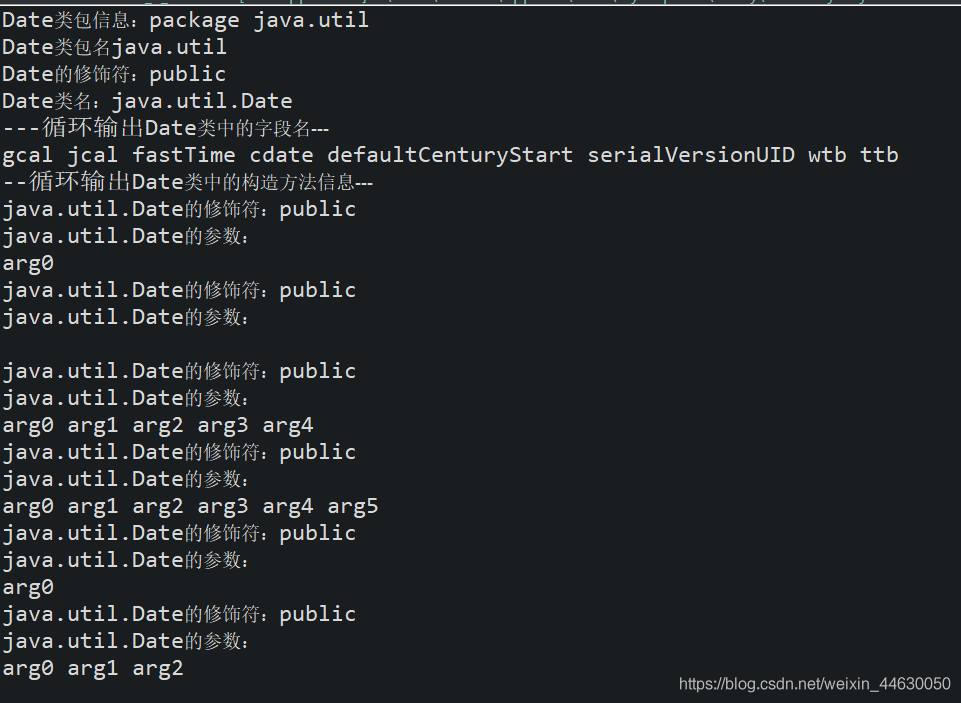Screen dimensions: 961x703
Task: Click the 'ttb' field name
Action: [x=879, y=155]
